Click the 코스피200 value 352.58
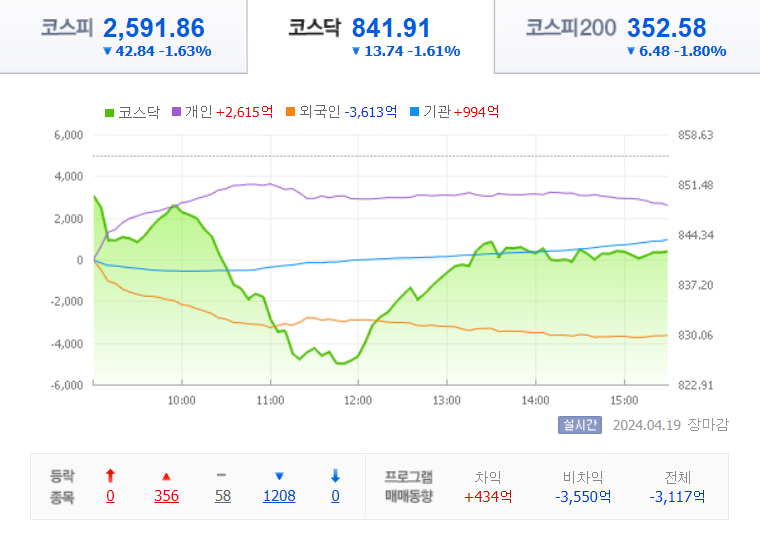Viewport: 760px width, 548px height. click(666, 28)
